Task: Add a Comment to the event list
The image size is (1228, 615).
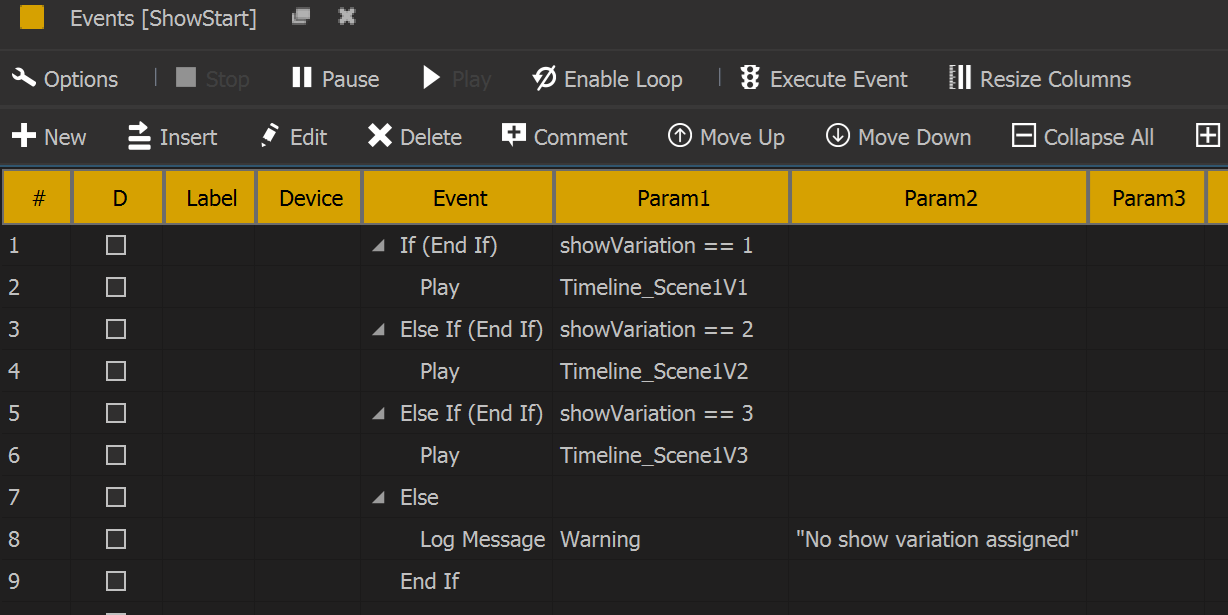Action: click(514, 136)
